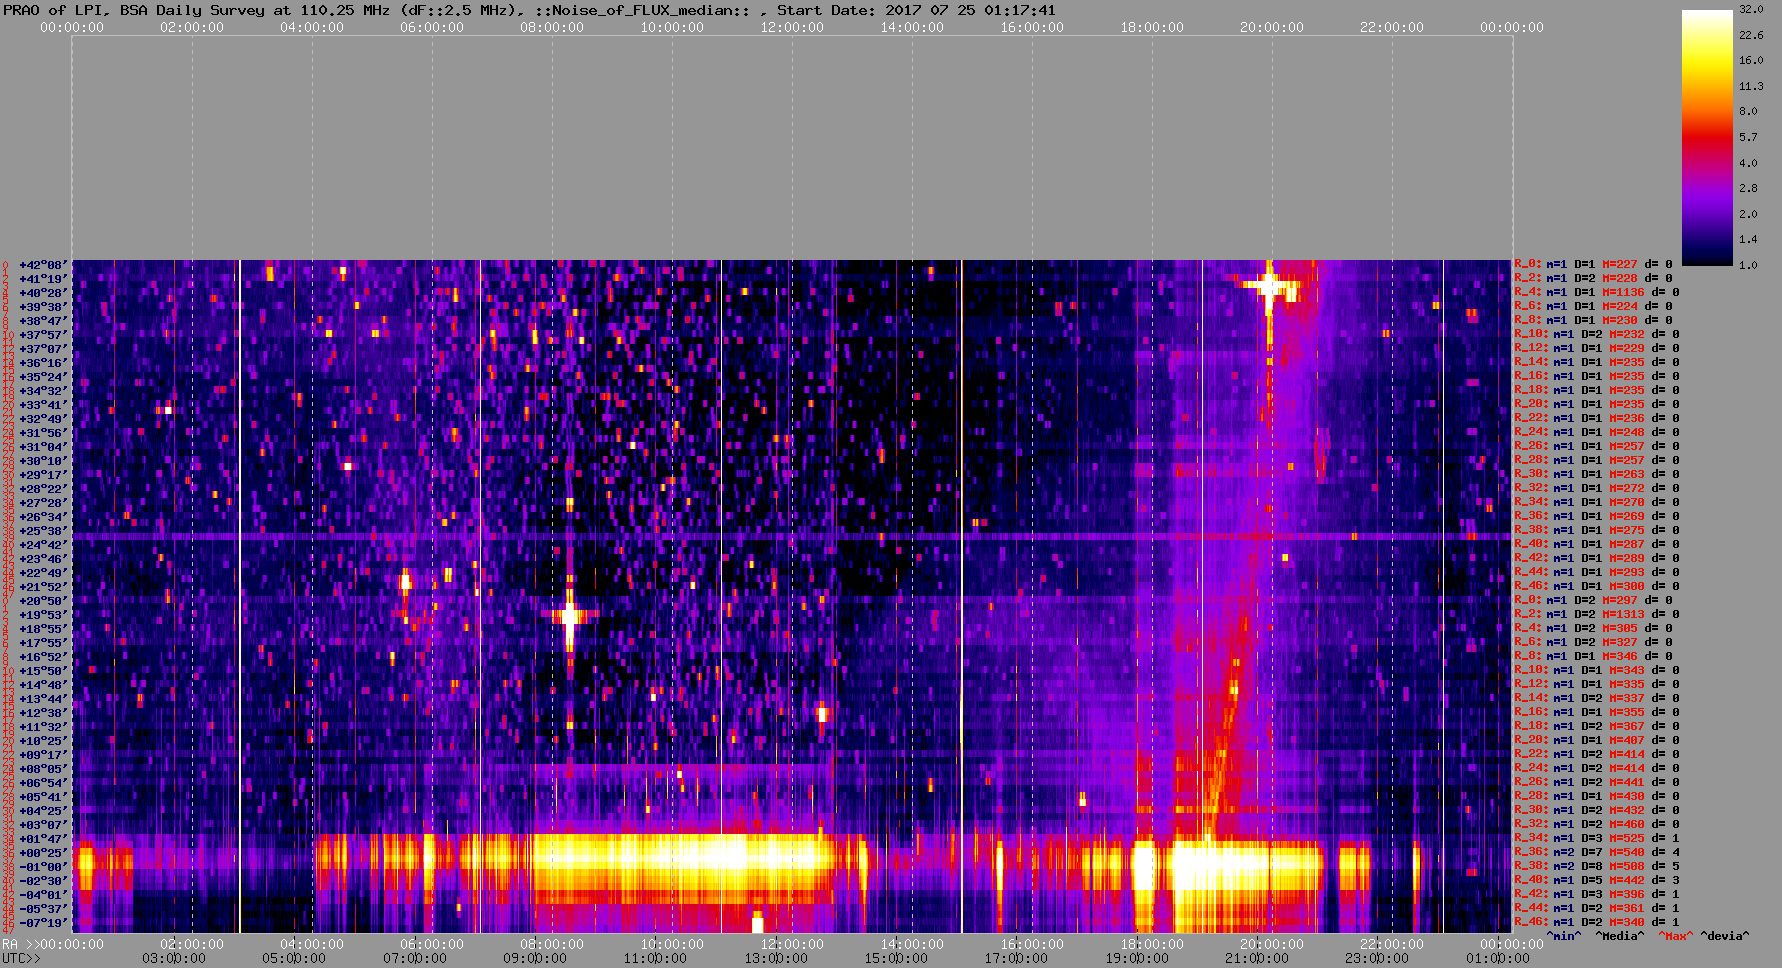Screen dimensions: 1782x968
Task: Click the 32.0 value on color scale
Action: click(1751, 9)
